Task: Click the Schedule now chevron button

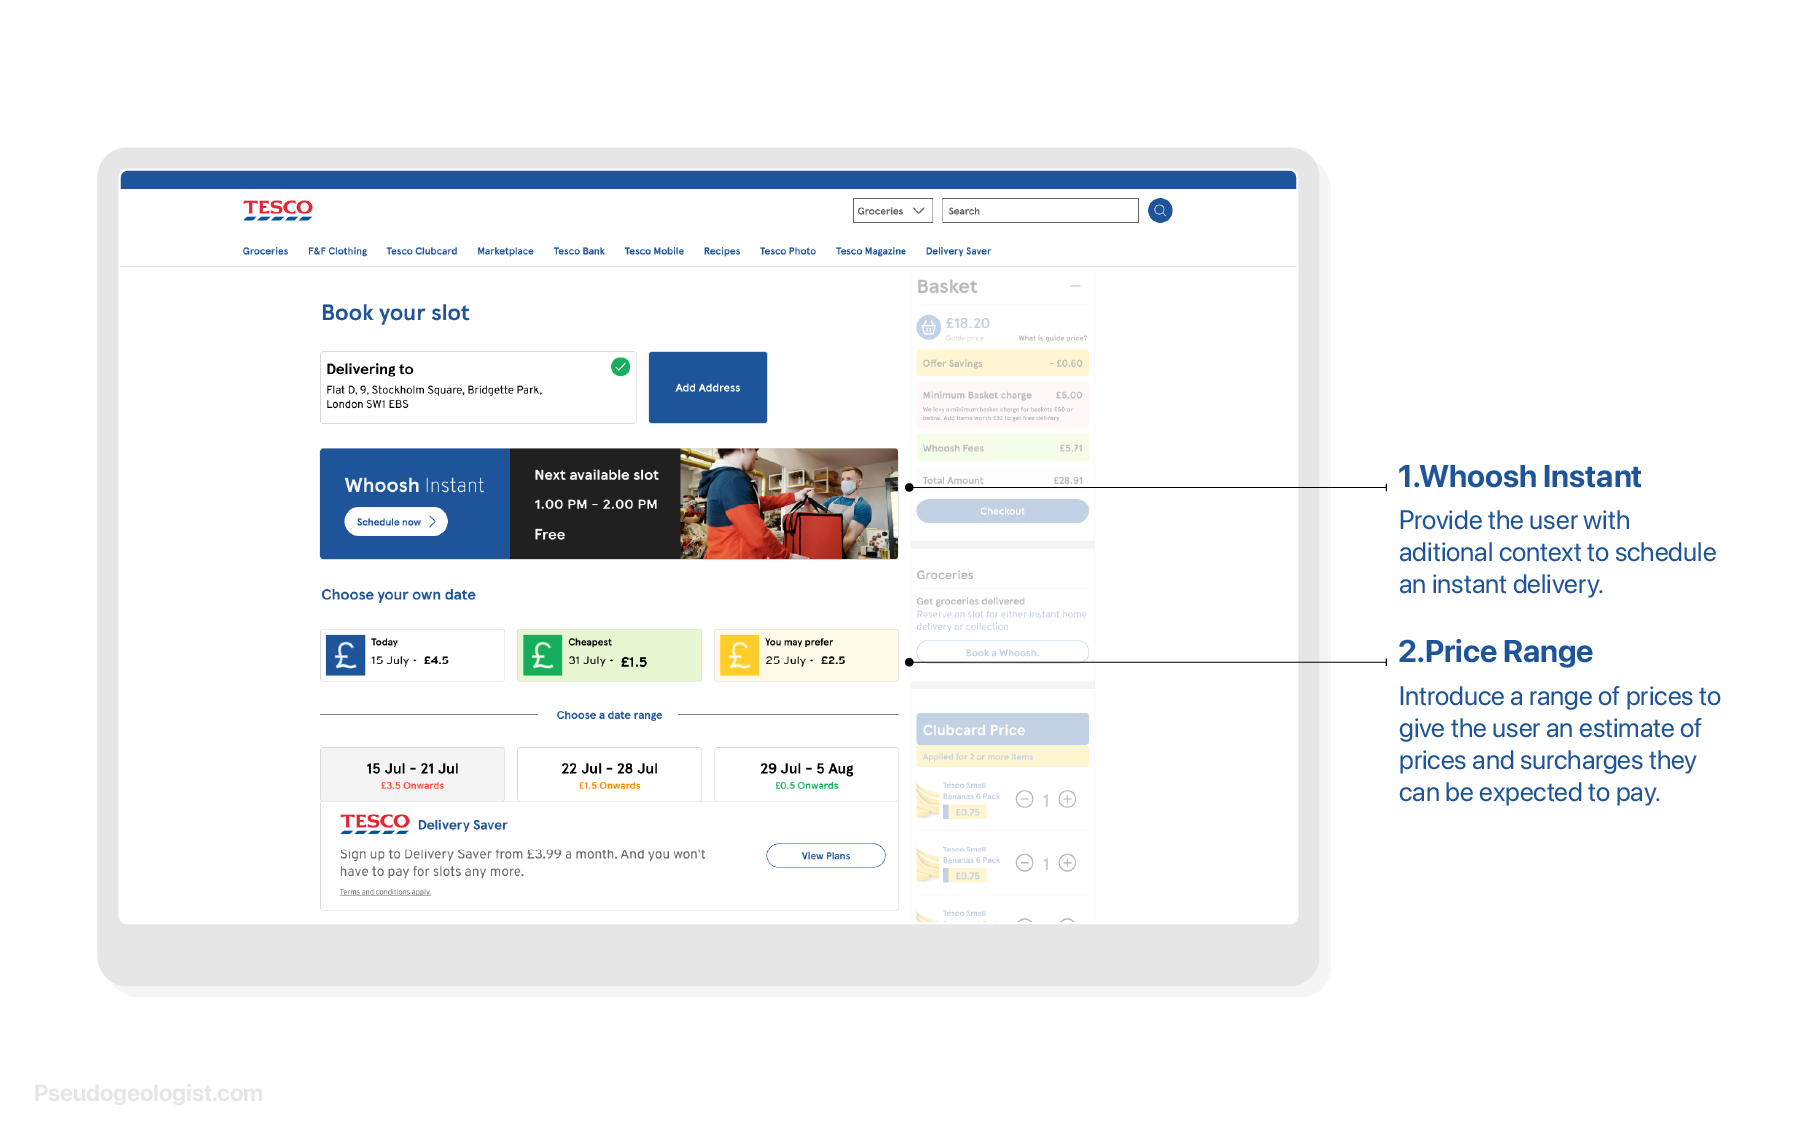Action: click(396, 522)
